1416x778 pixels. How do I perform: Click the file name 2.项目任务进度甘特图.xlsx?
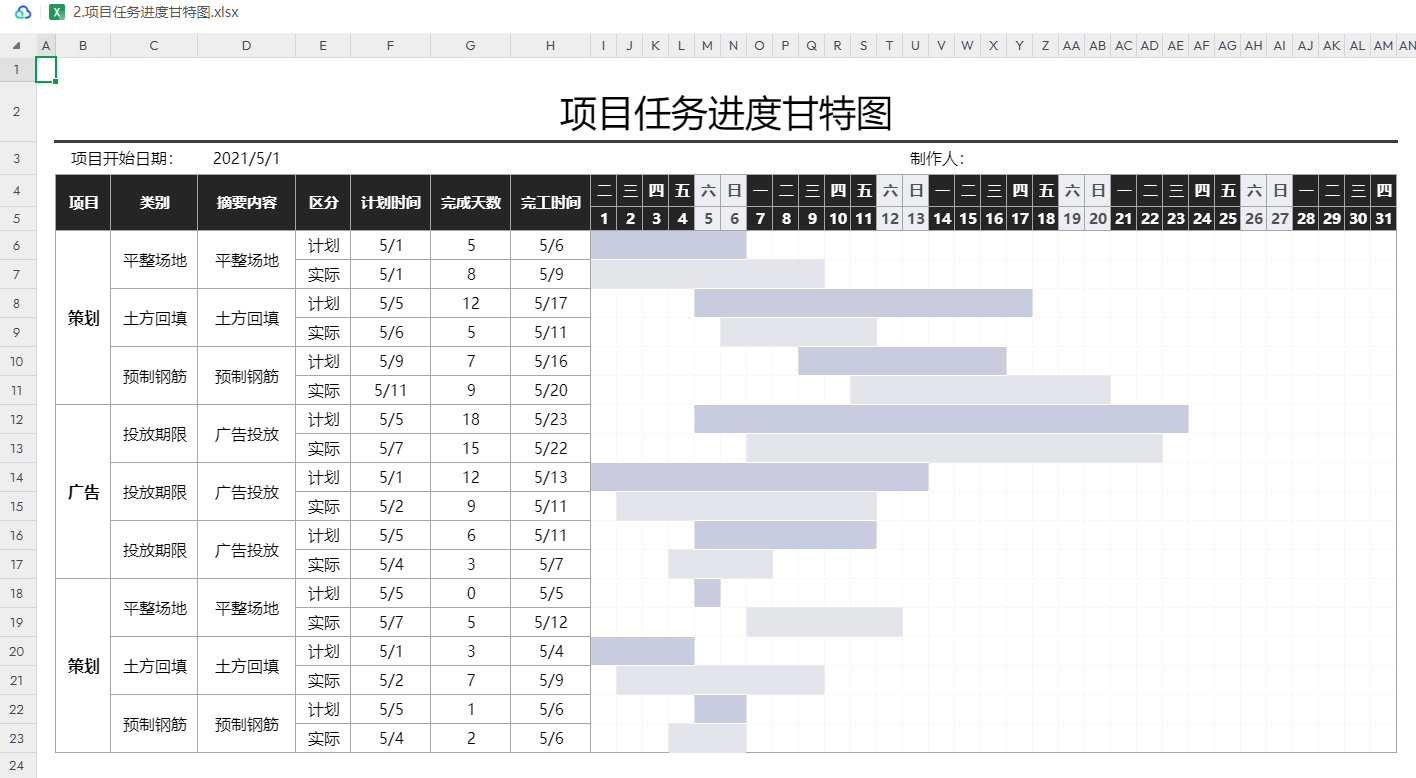(155, 12)
